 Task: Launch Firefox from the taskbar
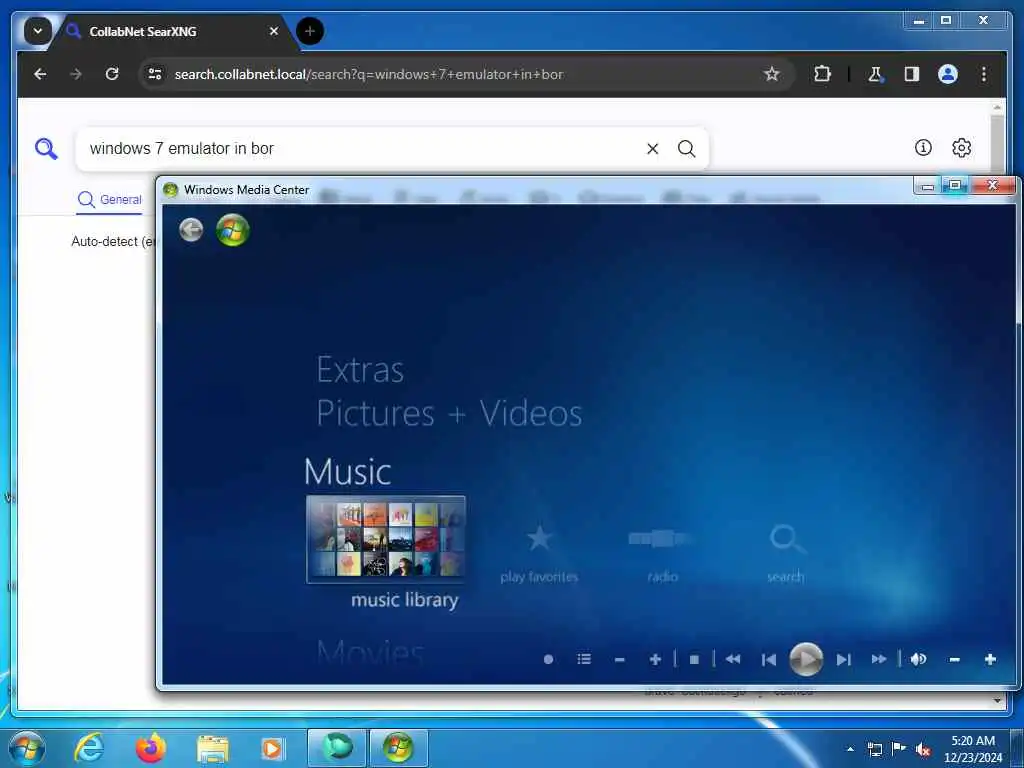151,748
